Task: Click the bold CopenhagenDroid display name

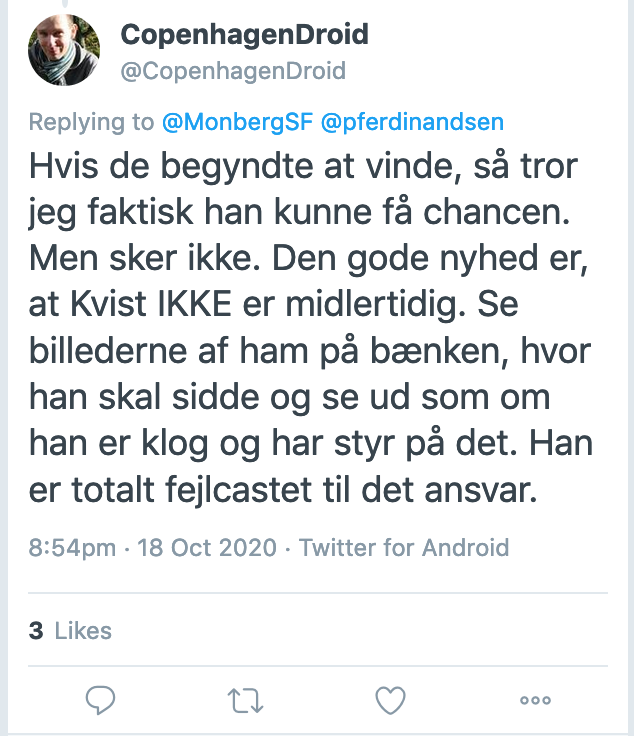Action: coord(245,35)
